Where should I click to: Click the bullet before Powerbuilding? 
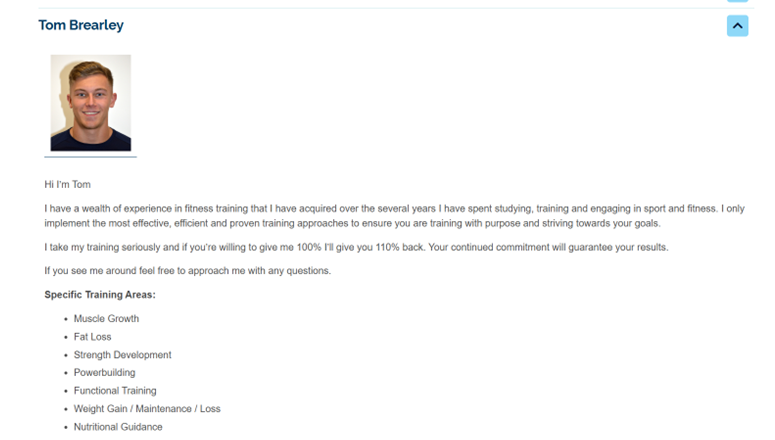(65, 373)
